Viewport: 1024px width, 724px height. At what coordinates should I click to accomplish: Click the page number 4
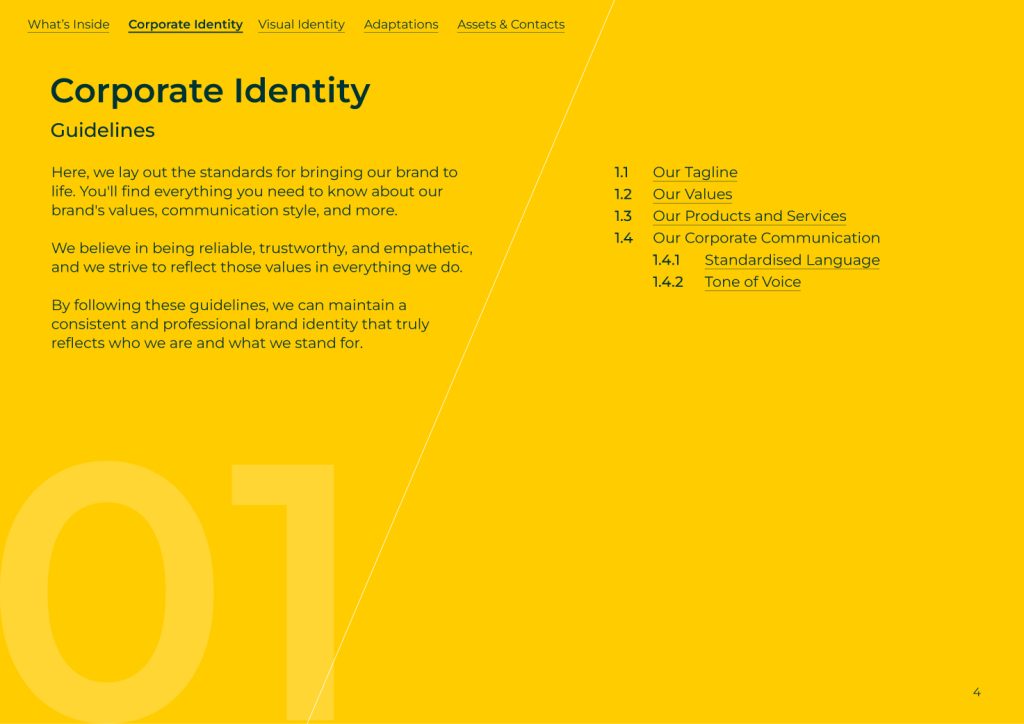[x=976, y=692]
